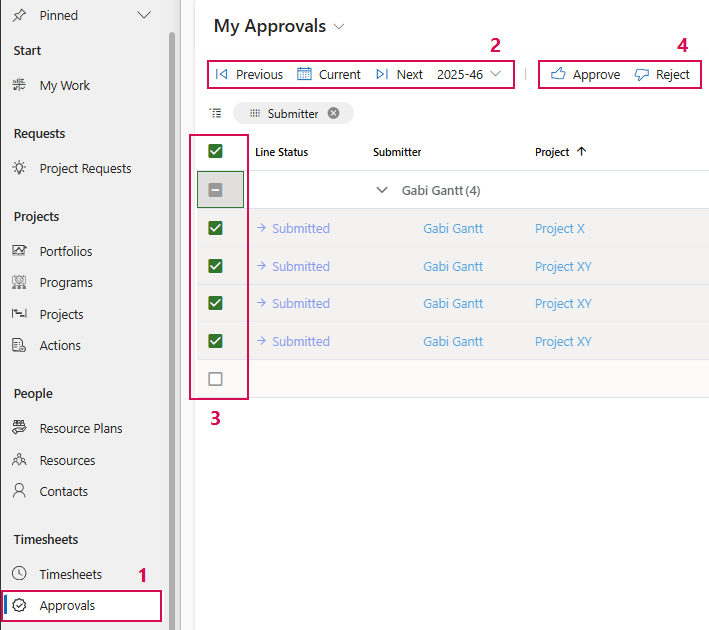
Task: Go to the Previous period
Action: pos(249,74)
